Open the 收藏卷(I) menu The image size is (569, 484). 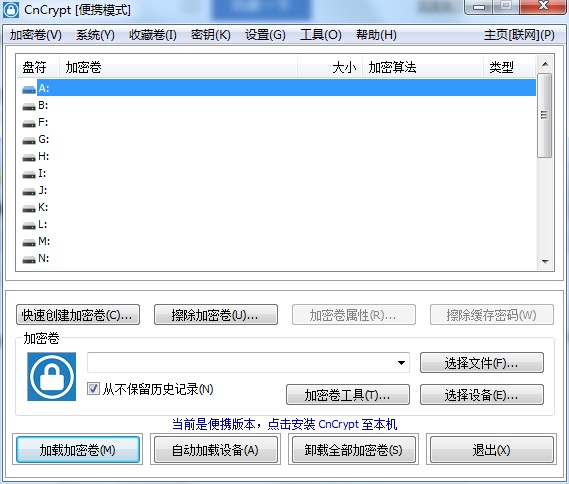pyautogui.click(x=153, y=35)
